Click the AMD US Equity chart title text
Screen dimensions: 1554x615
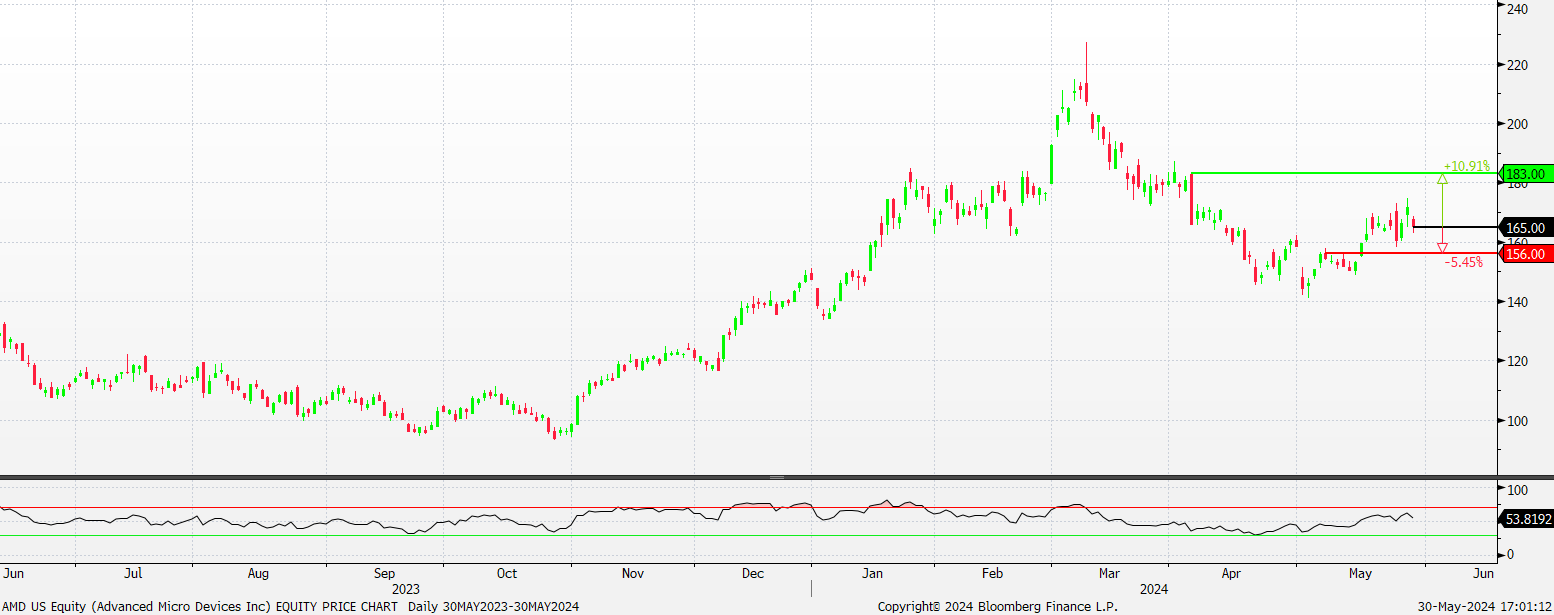pyautogui.click(x=201, y=607)
